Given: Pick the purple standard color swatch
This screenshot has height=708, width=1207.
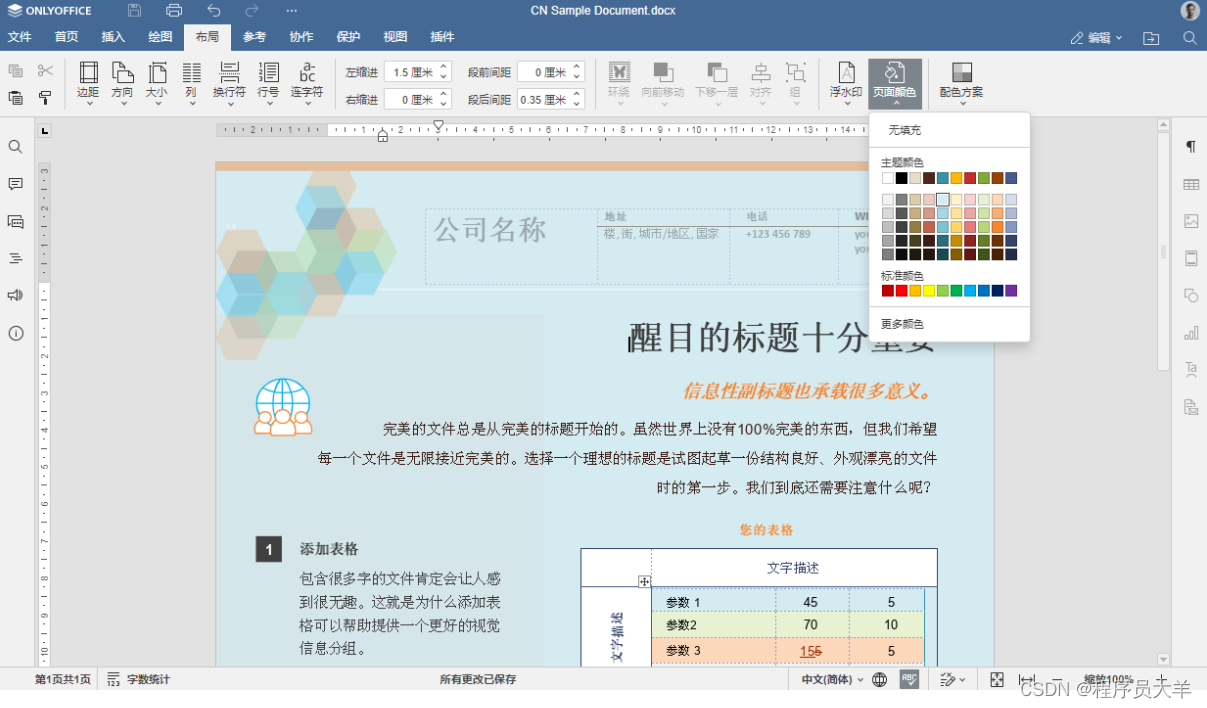Looking at the screenshot, I should coord(1011,291).
